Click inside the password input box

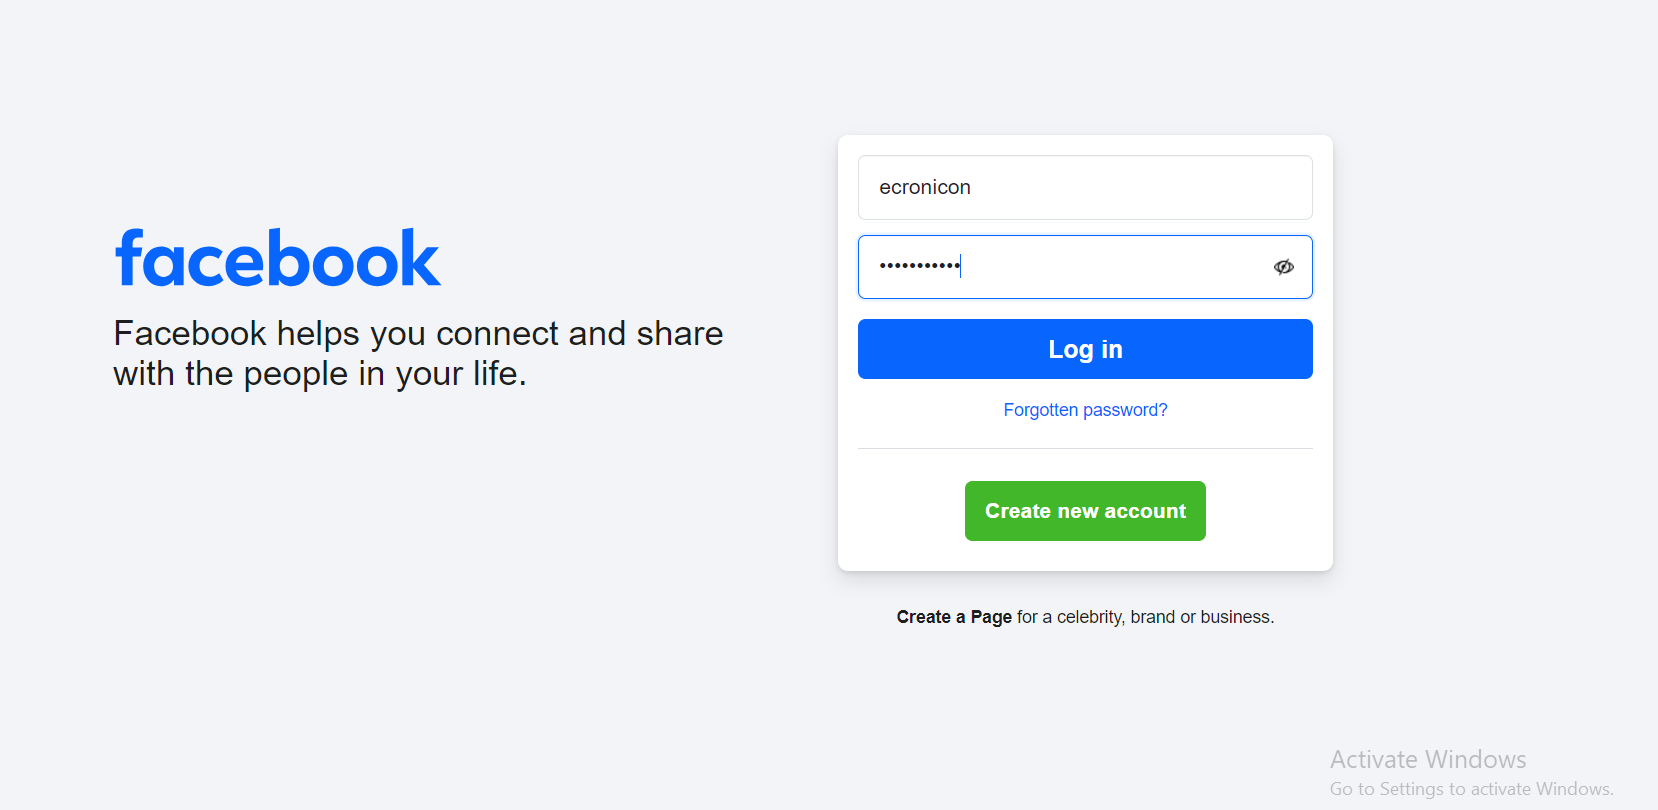point(1060,266)
